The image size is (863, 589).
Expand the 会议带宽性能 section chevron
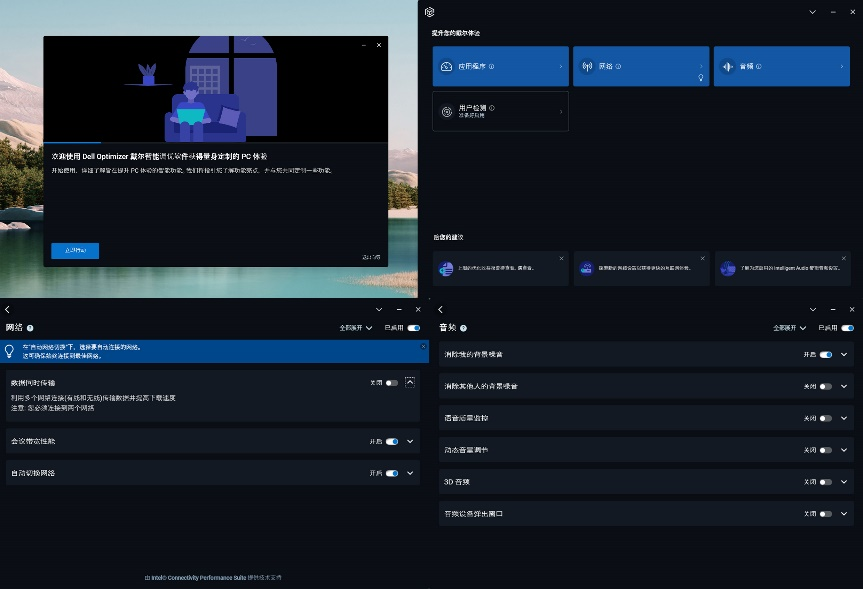pos(410,441)
